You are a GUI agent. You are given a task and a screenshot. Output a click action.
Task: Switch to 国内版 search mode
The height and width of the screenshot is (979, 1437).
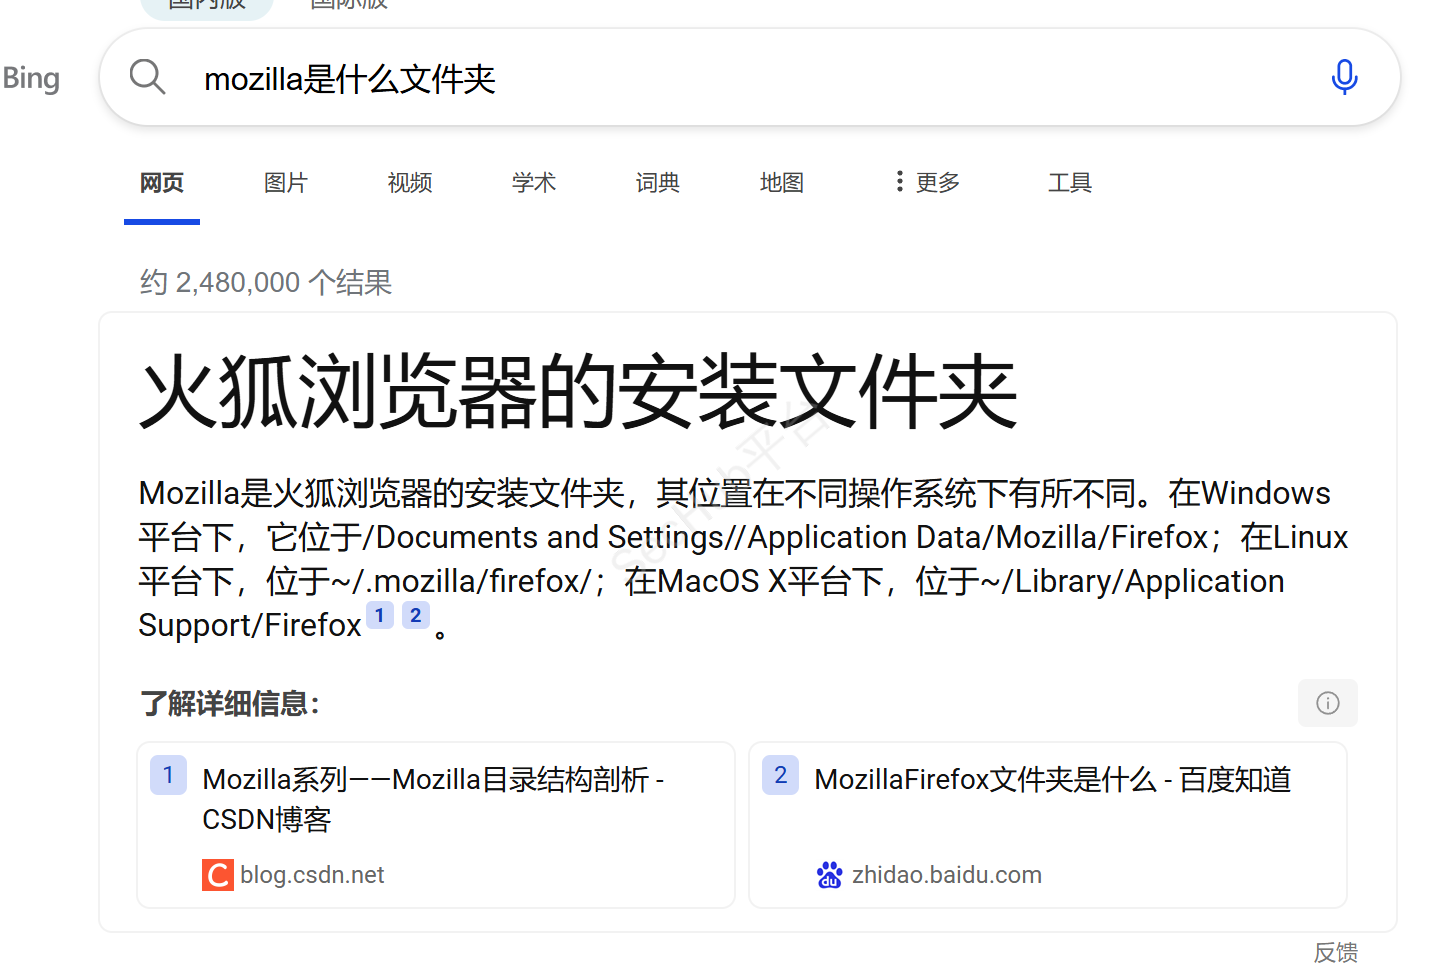pyautogui.click(x=206, y=5)
